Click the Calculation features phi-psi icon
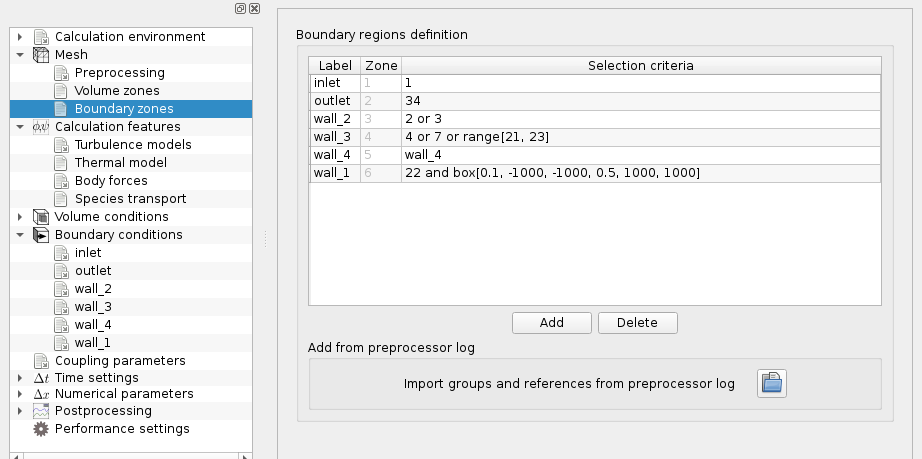 [41, 127]
